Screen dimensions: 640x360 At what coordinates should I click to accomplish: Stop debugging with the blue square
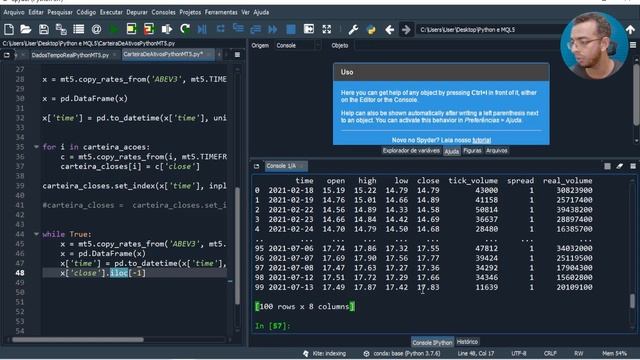291,29
